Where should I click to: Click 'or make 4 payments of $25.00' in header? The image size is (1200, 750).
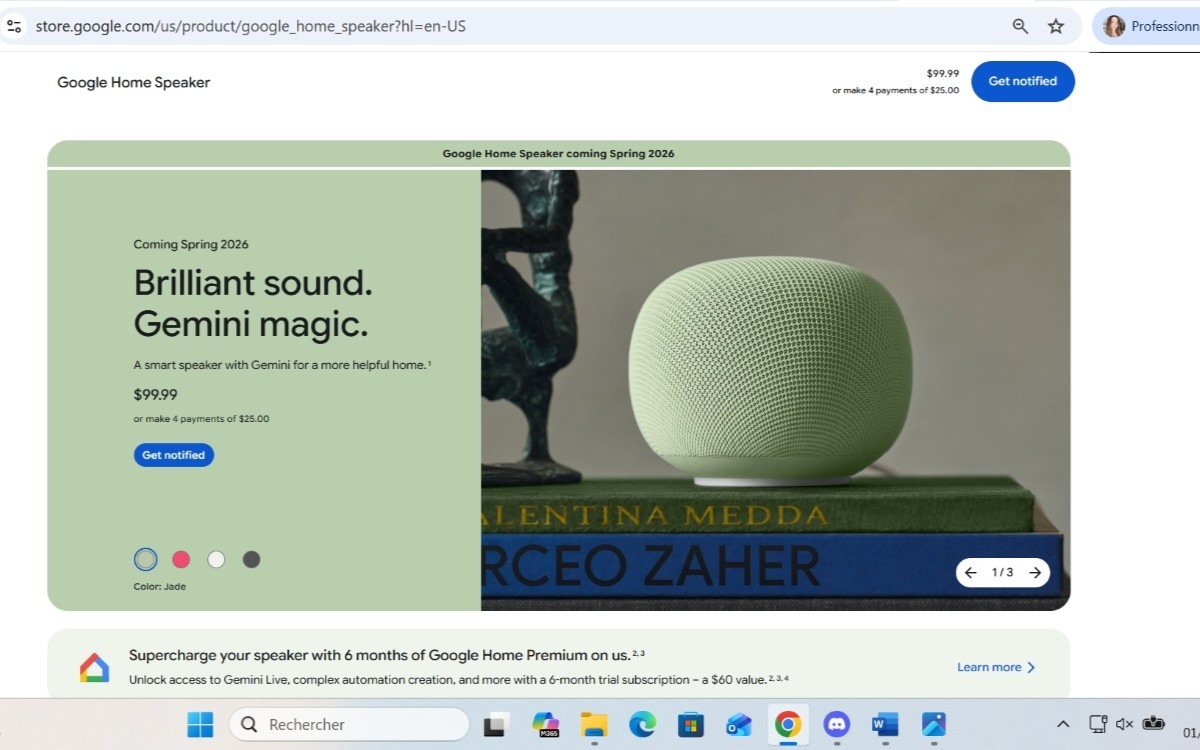[895, 90]
